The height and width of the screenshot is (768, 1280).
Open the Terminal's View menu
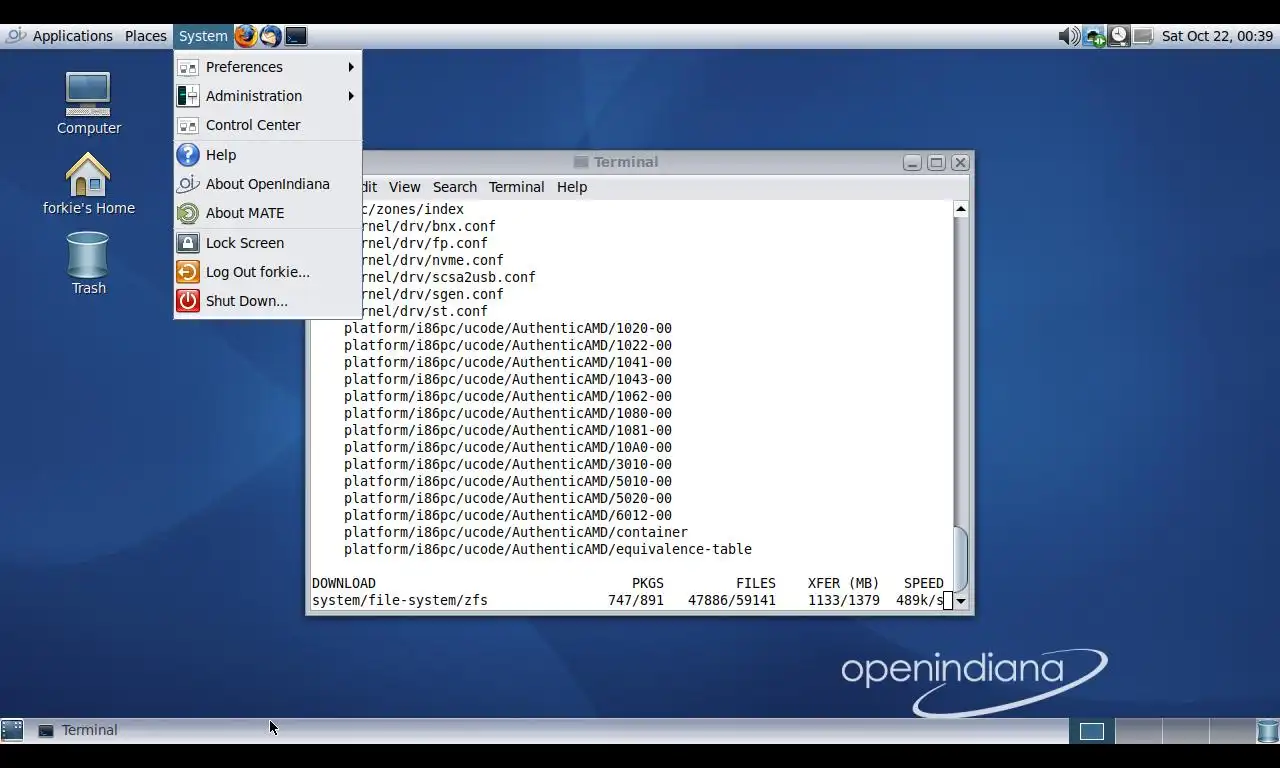[404, 187]
